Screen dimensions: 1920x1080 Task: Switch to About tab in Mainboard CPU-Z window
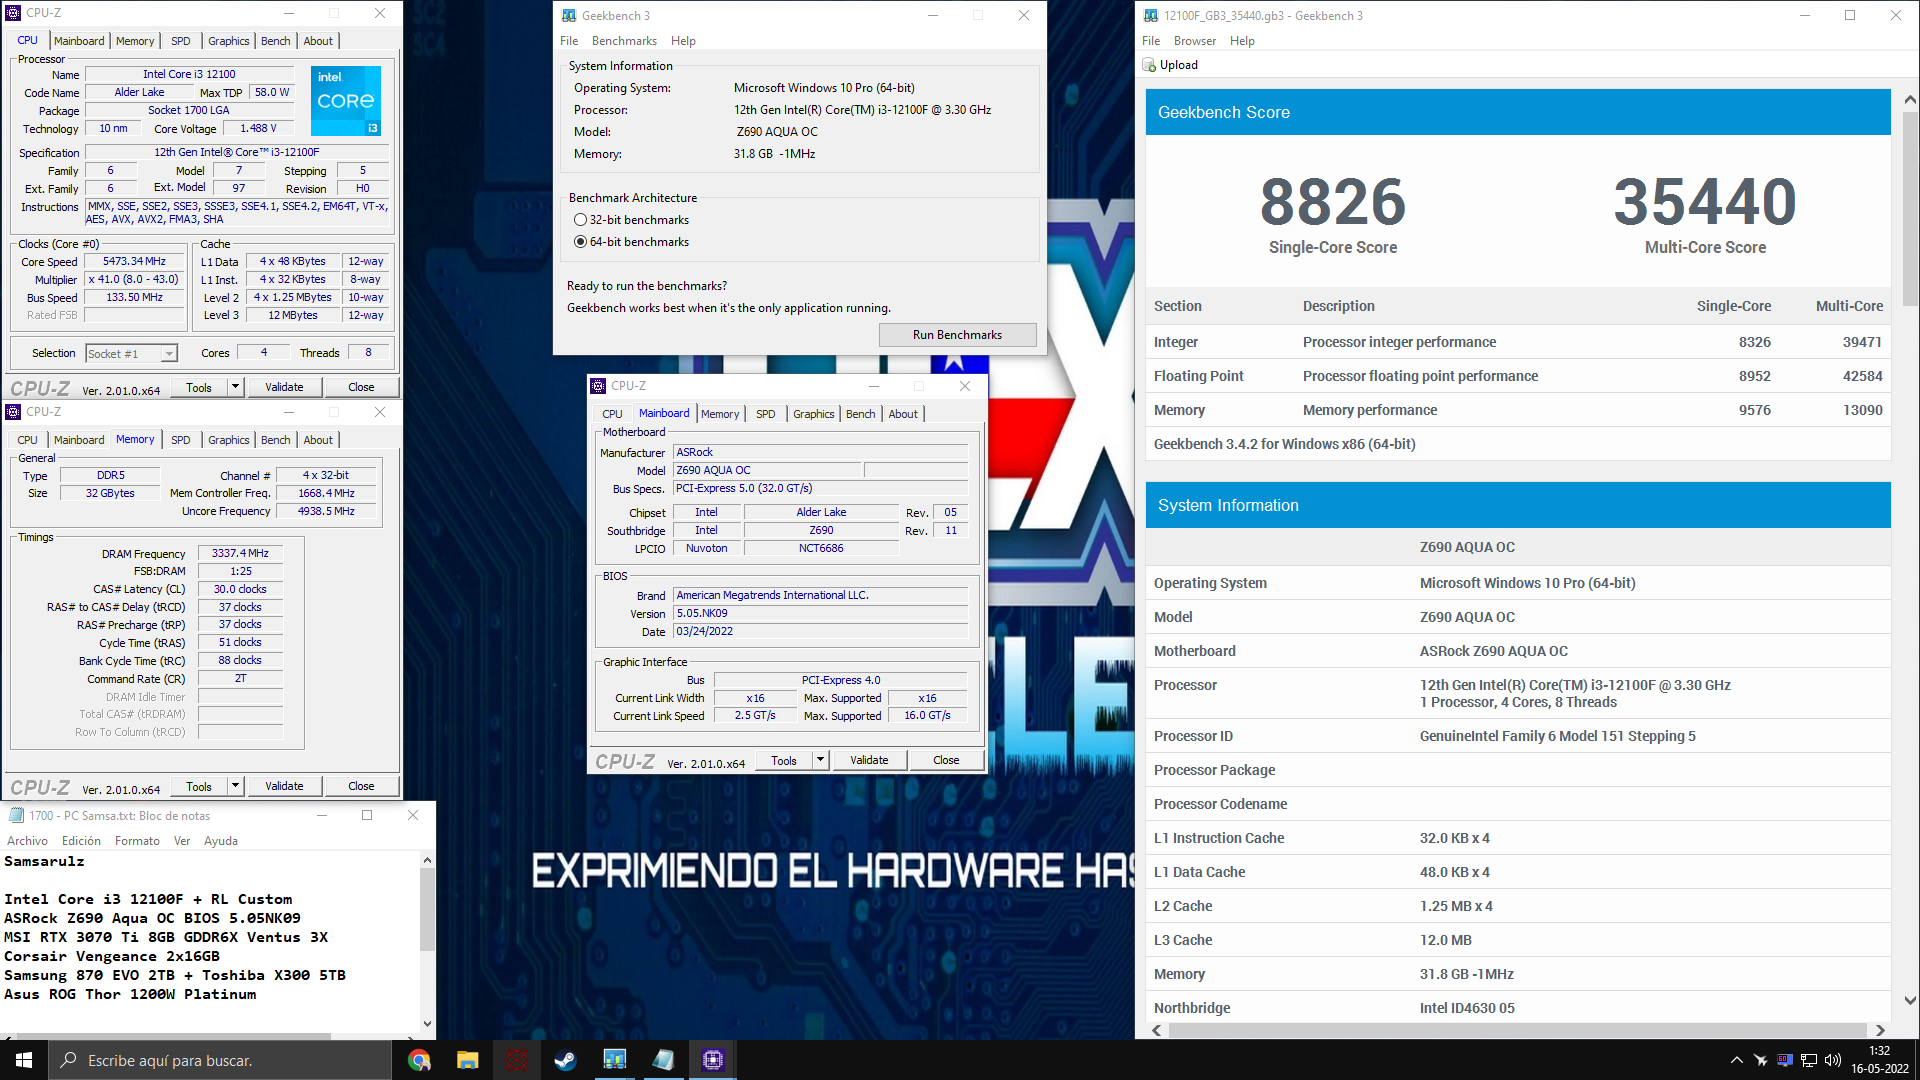click(903, 414)
